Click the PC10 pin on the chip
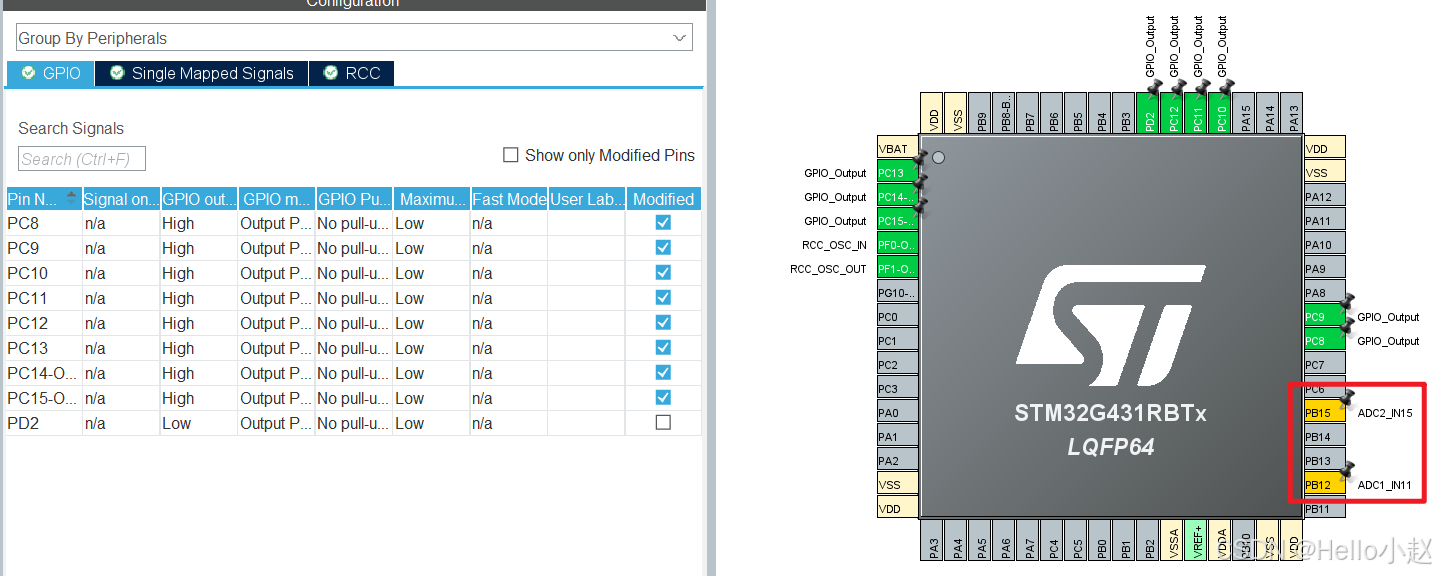1437x576 pixels. [1221, 113]
